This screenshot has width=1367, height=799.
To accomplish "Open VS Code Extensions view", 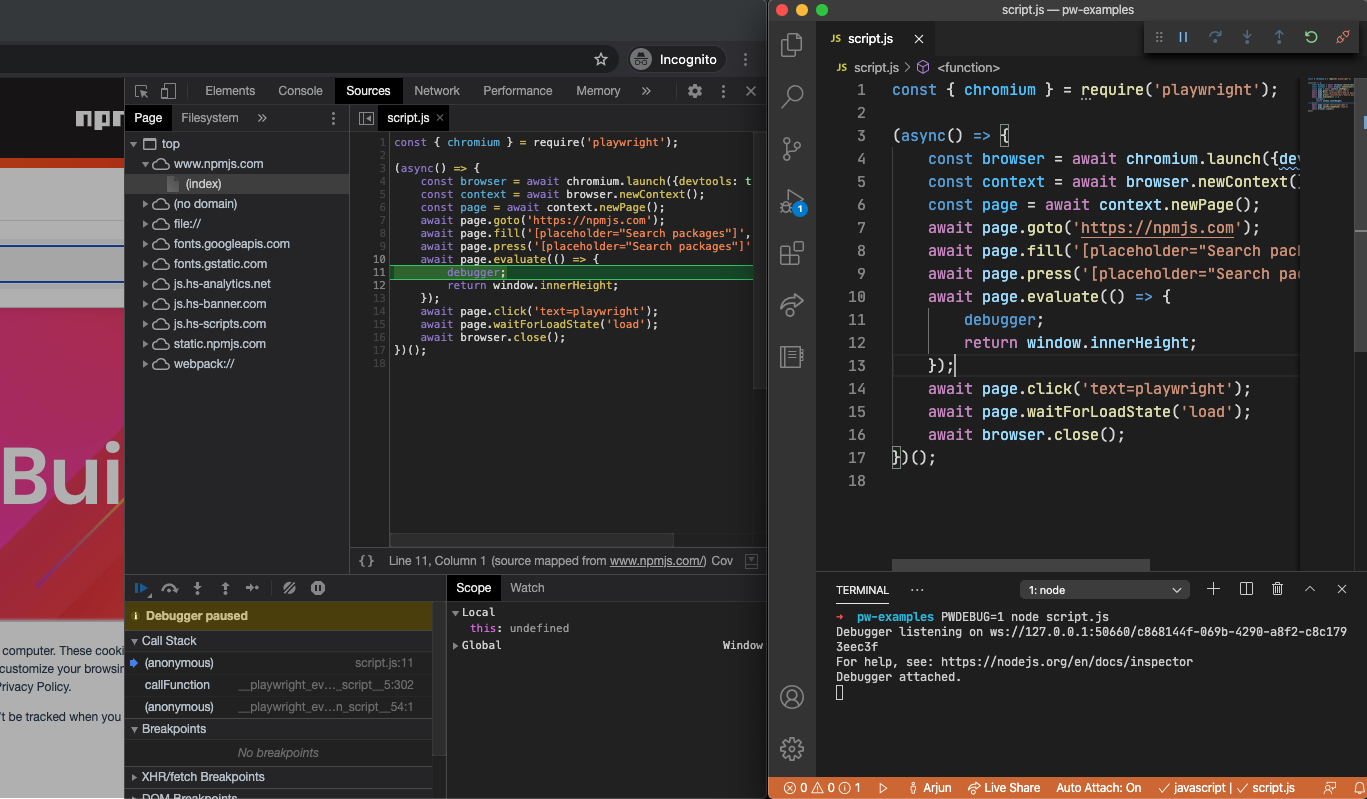I will [792, 253].
